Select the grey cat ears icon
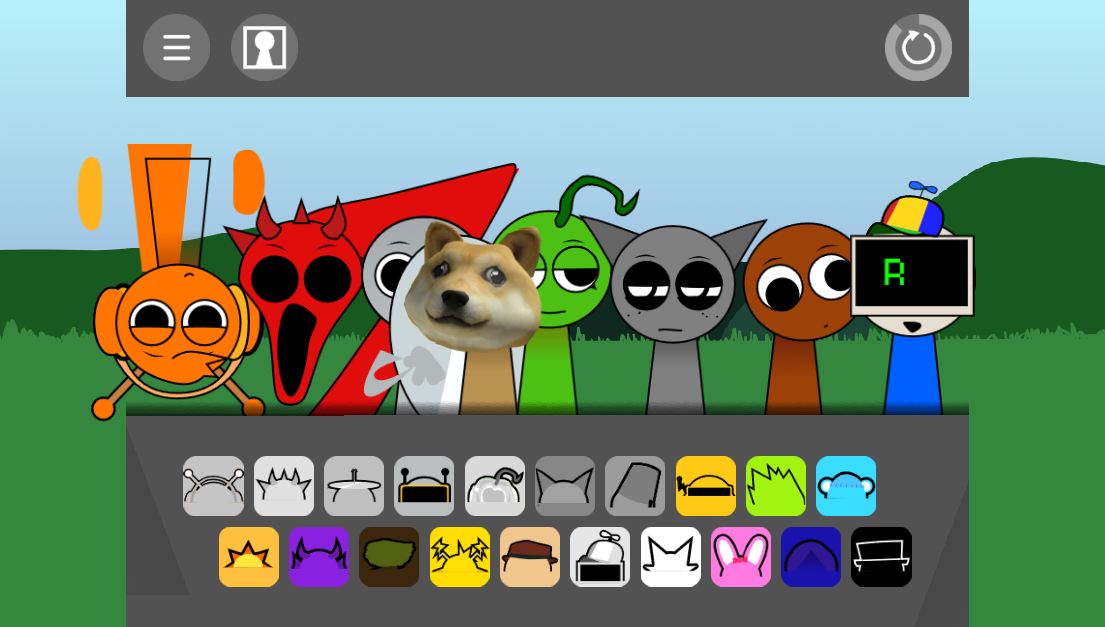This screenshot has width=1105, height=627. point(564,486)
